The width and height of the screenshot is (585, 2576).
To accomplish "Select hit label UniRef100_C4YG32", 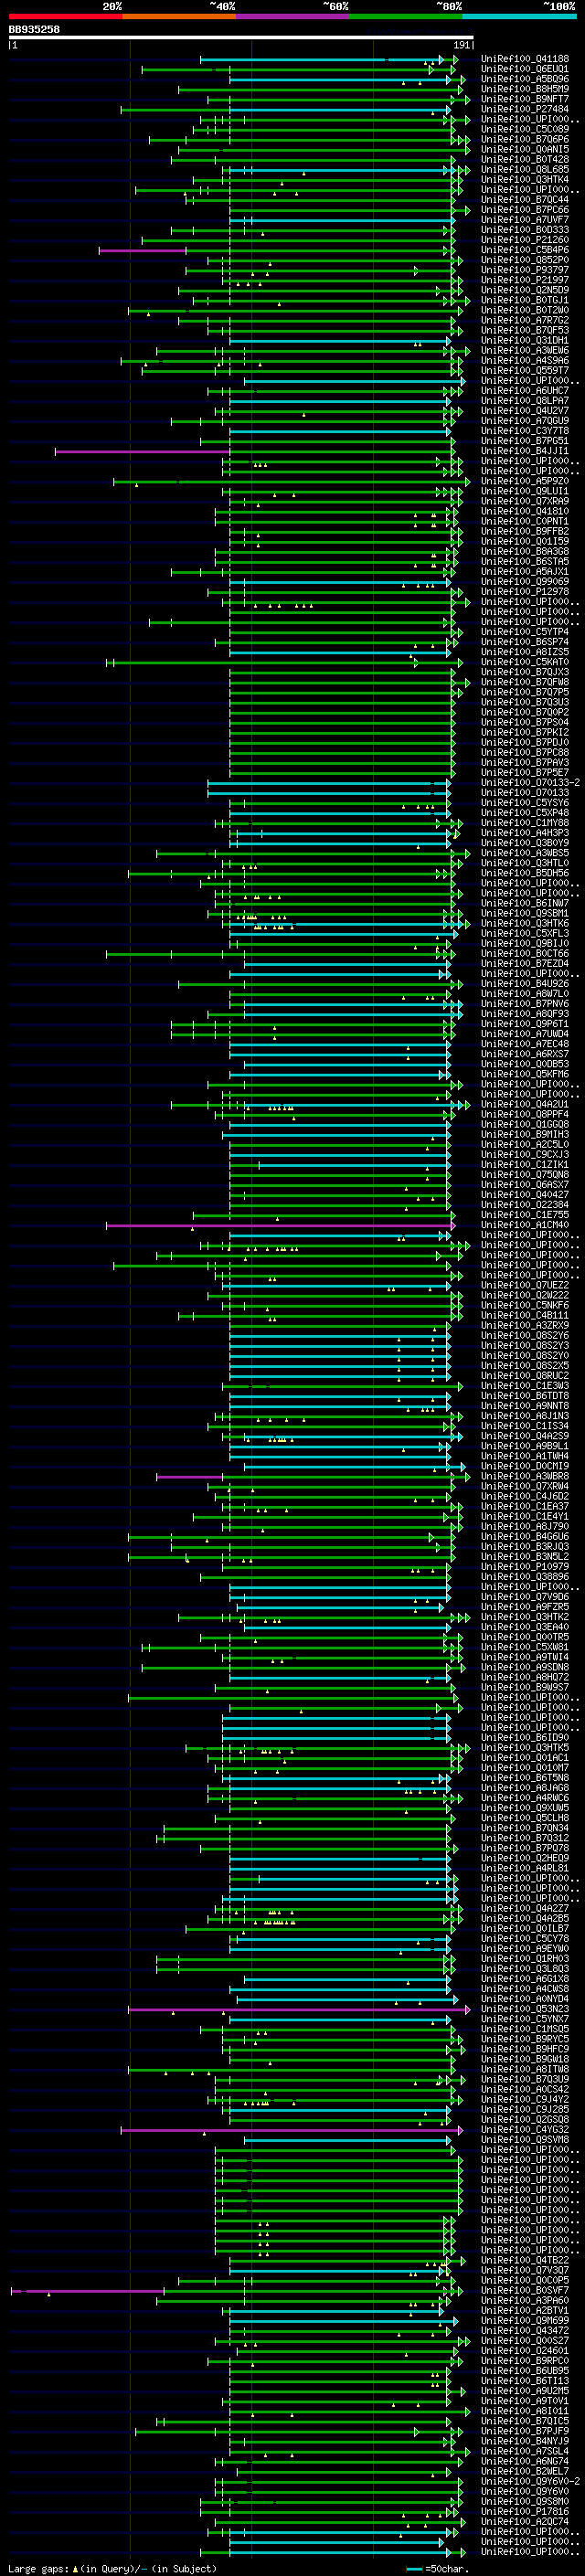I will pos(525,2130).
